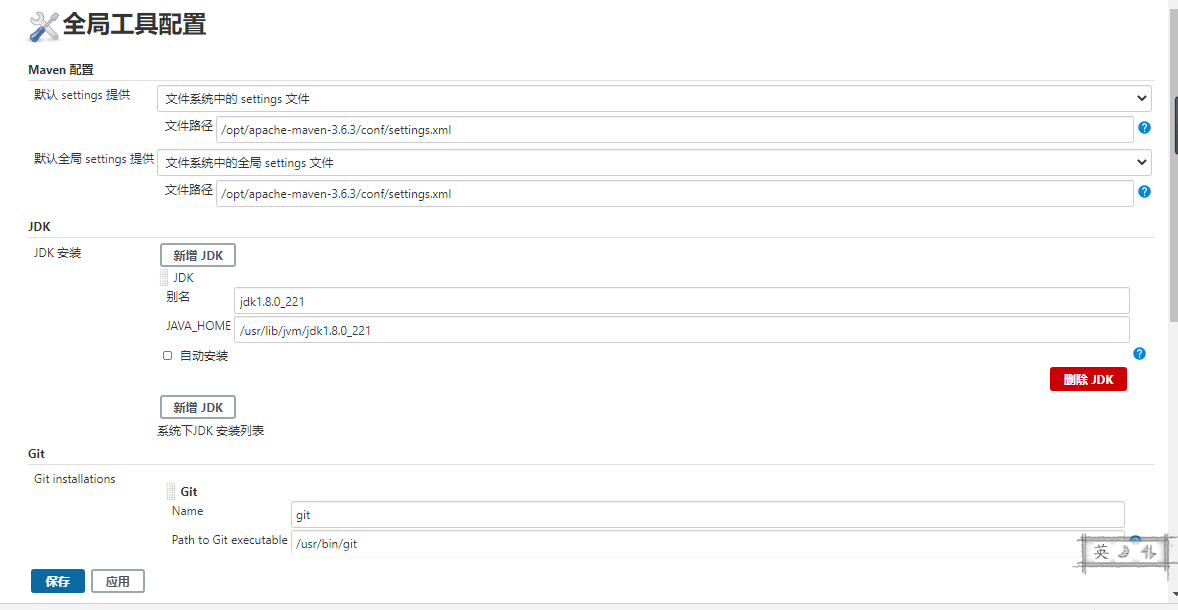Click the Git Name input field

(707, 515)
